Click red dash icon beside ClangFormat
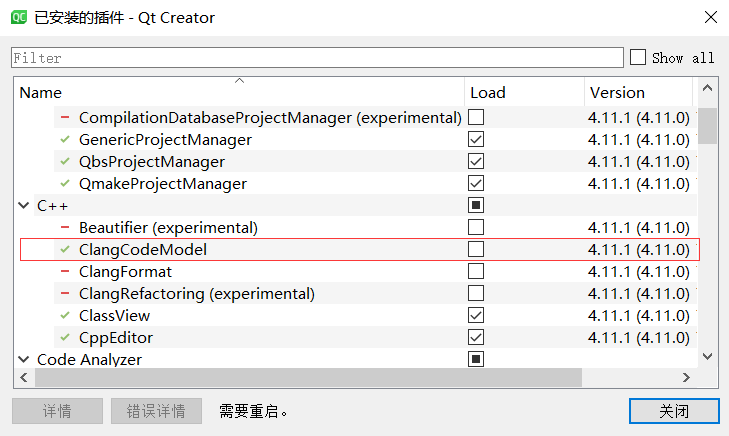 tap(65, 271)
